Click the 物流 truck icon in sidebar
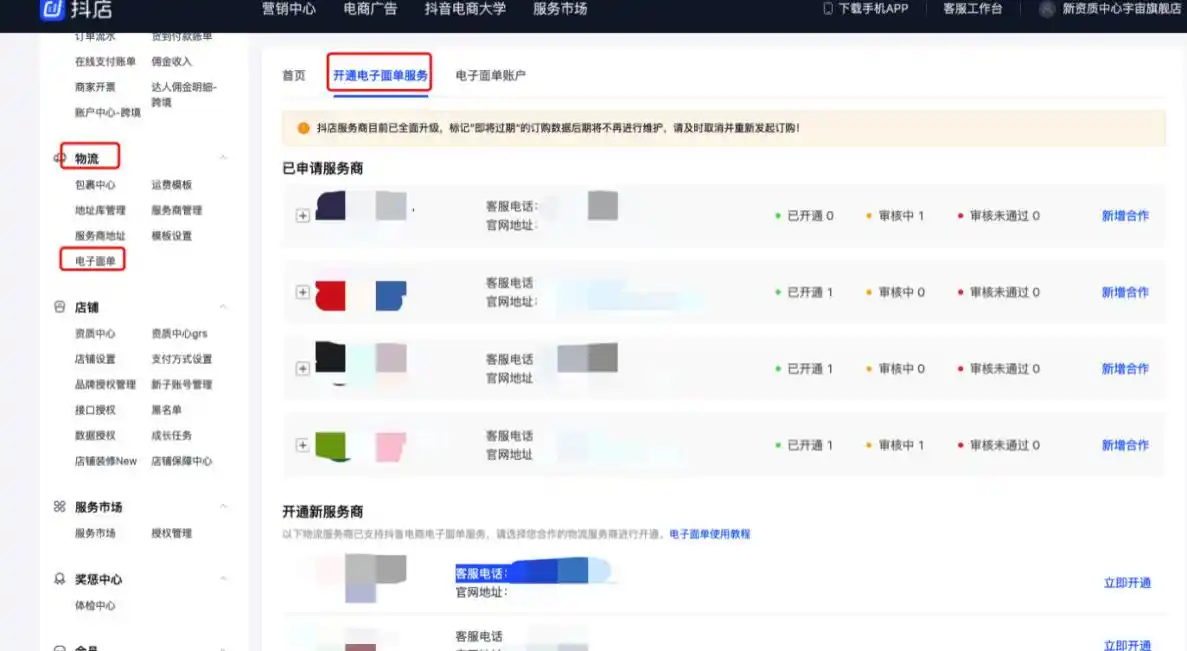The width and height of the screenshot is (1187, 651). [59, 158]
